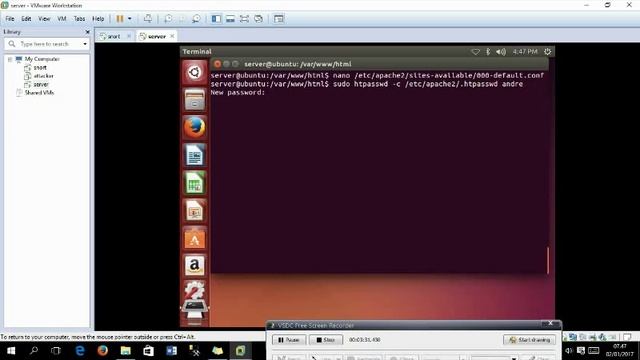Click the take snapshot toolbar icon
Screen dimensions: 640x360
tap(168, 19)
